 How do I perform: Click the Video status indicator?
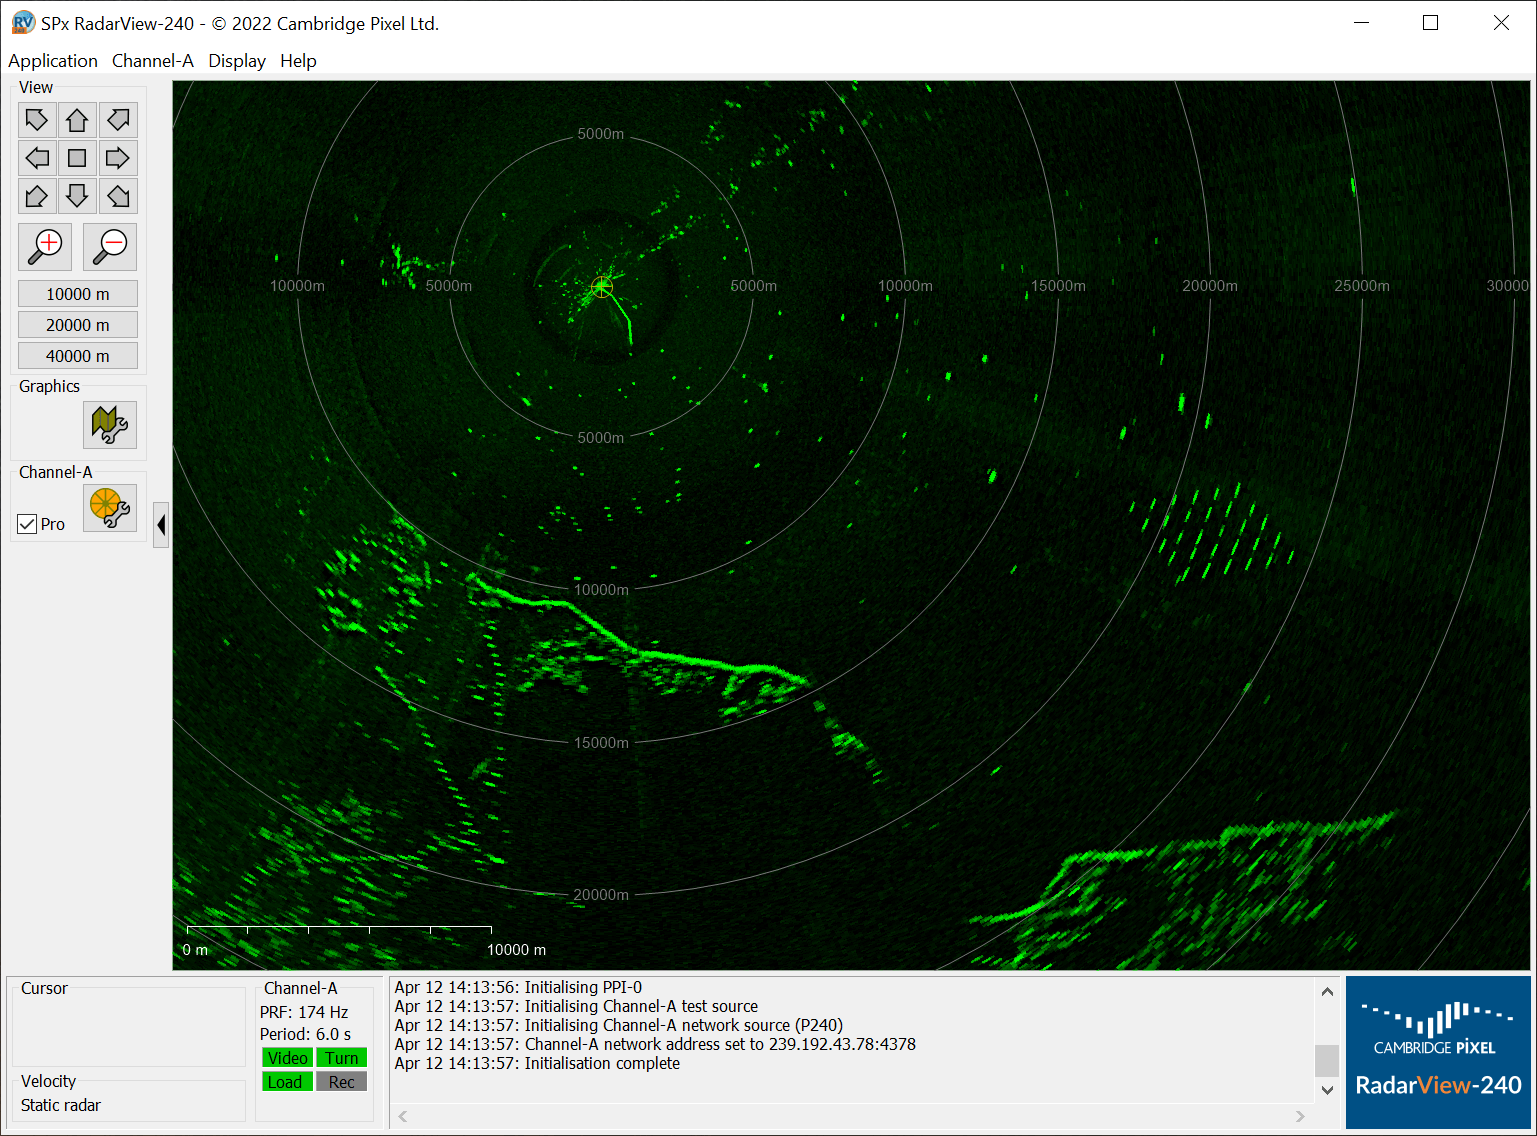[288, 1058]
